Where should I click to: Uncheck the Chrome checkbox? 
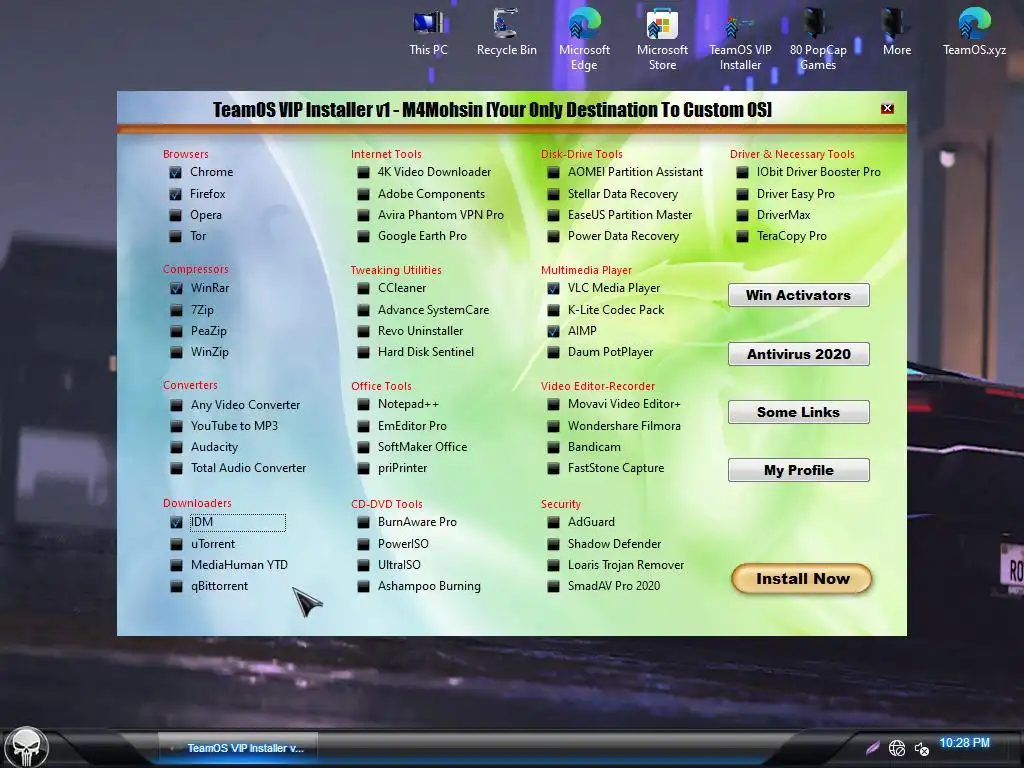(176, 172)
